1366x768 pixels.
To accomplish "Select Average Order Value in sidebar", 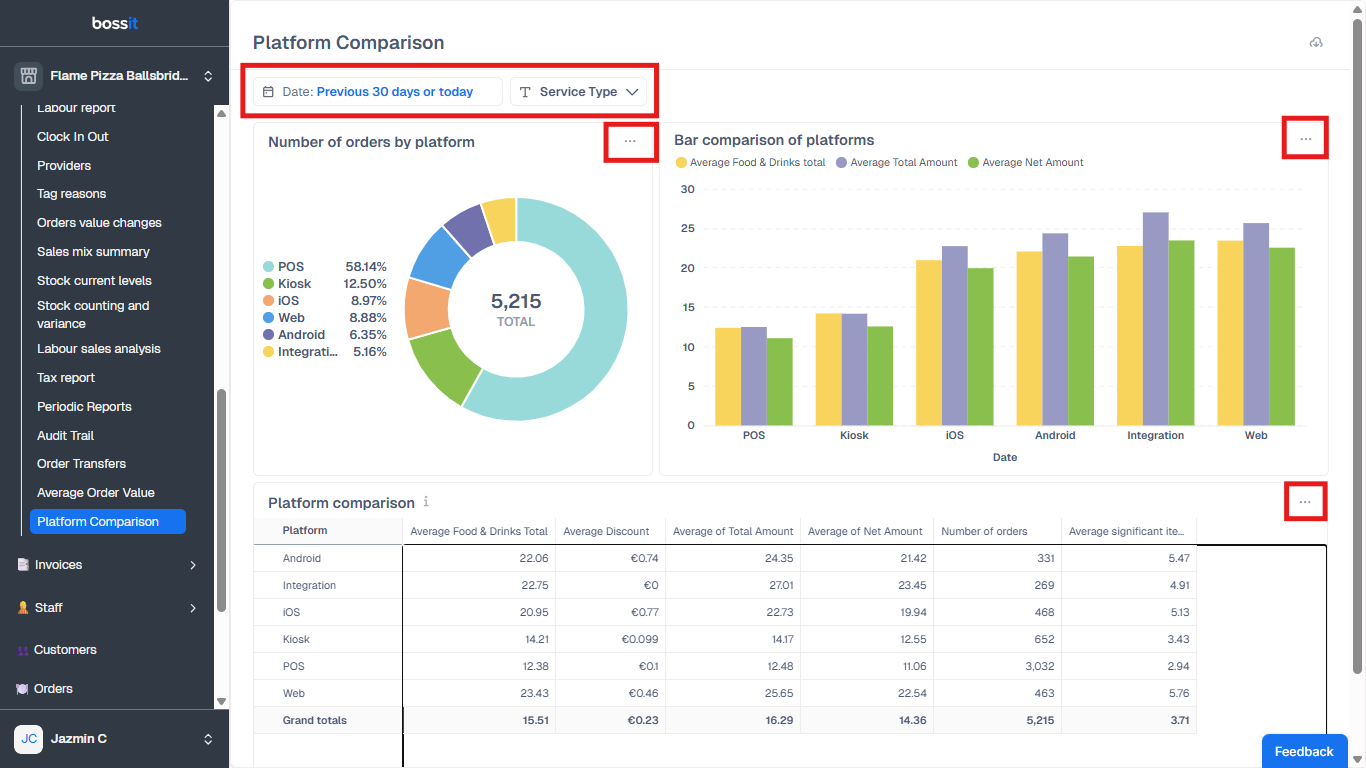I will click(x=96, y=493).
